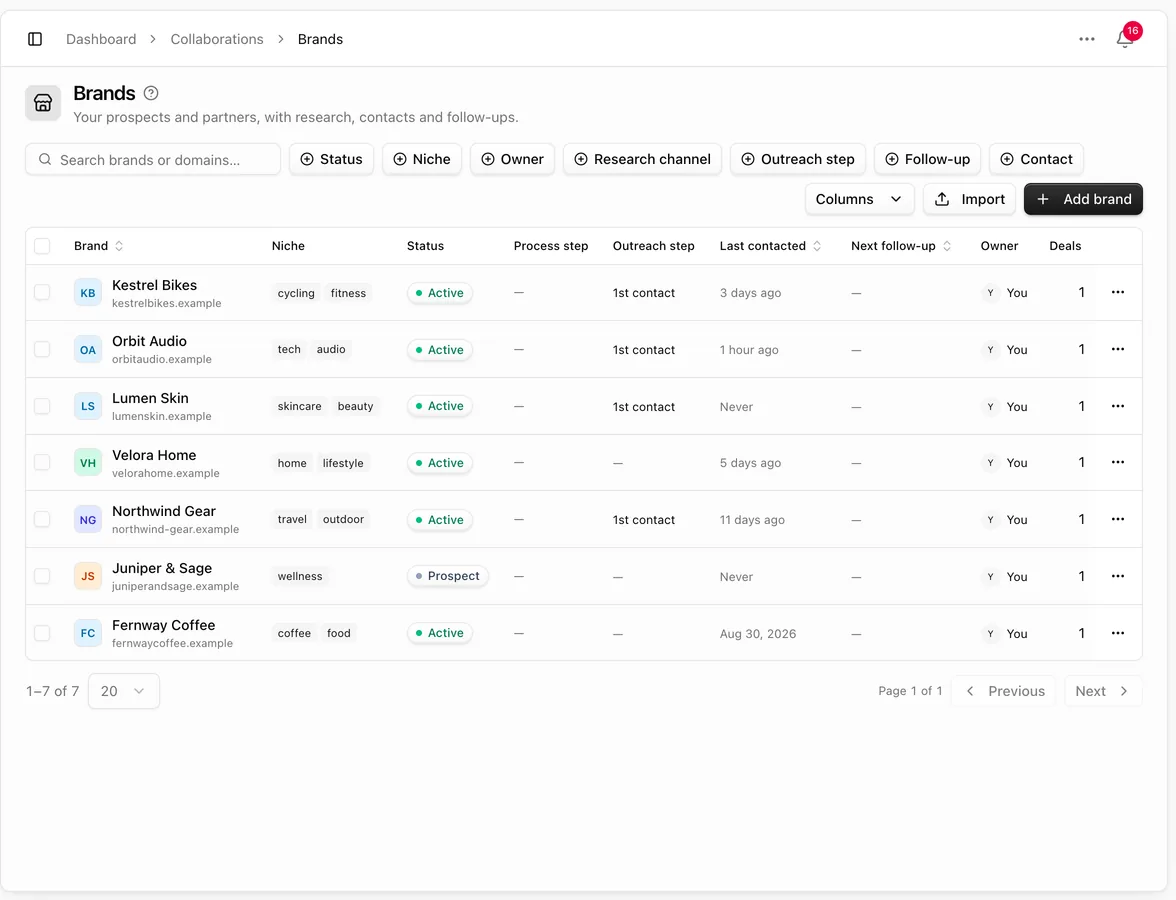This screenshot has width=1176, height=900.
Task: Select the Northwind Gear row checkbox
Action: [42, 520]
